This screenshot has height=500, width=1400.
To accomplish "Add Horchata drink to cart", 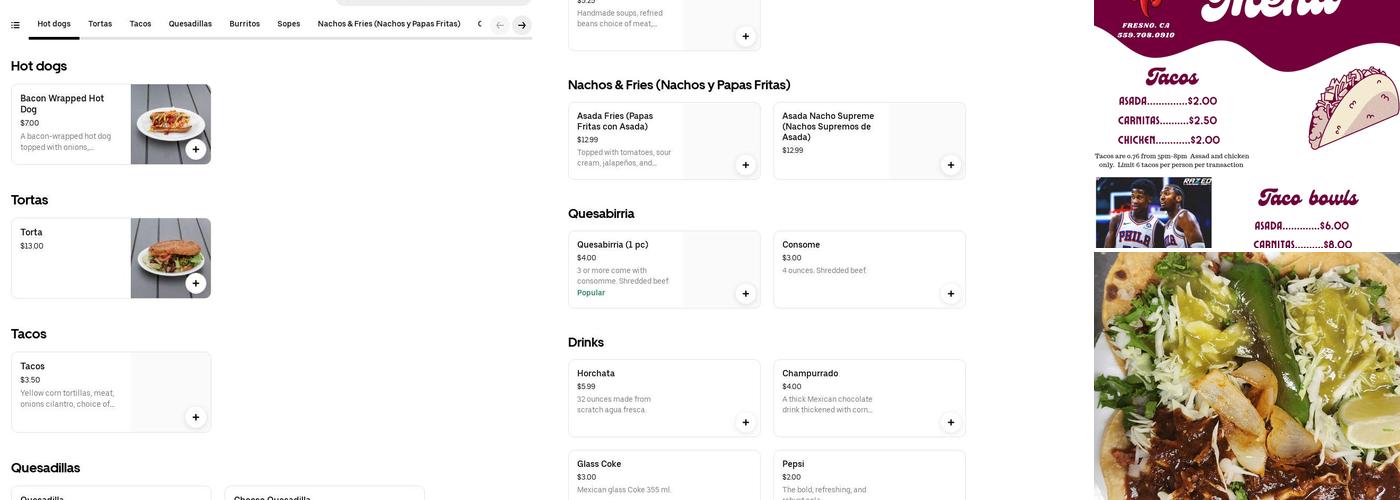I will 745,423.
